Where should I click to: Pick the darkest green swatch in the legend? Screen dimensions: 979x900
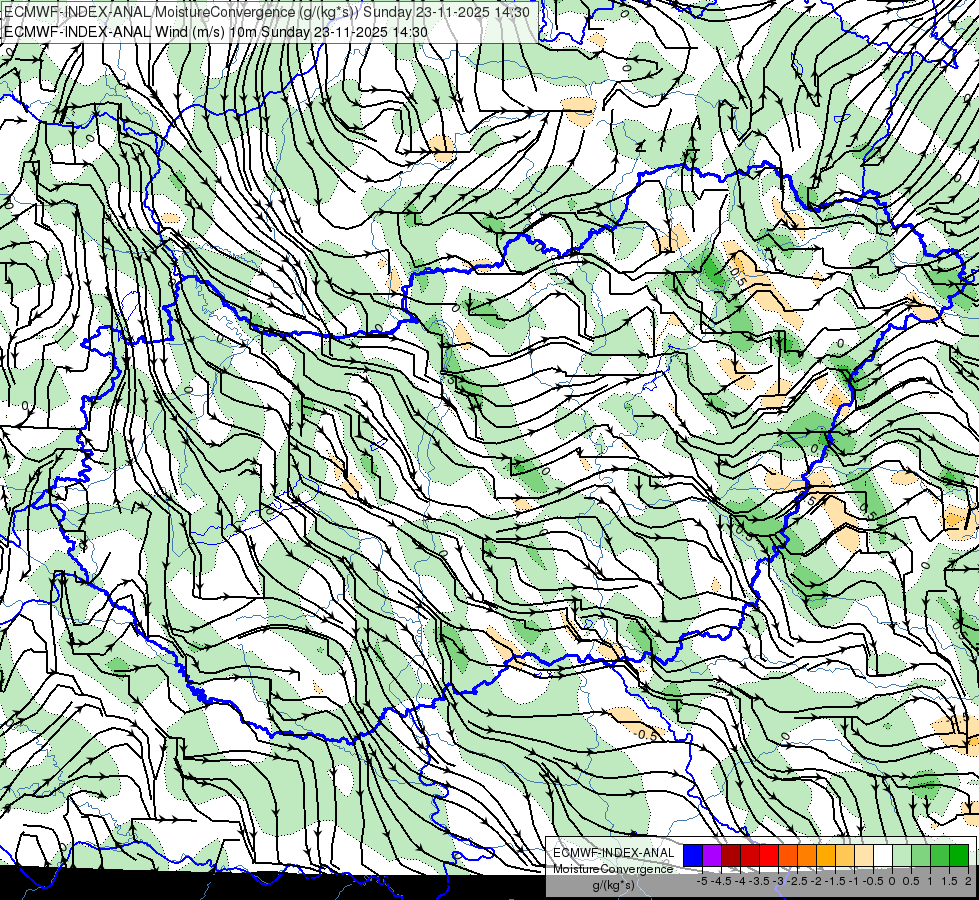point(959,855)
